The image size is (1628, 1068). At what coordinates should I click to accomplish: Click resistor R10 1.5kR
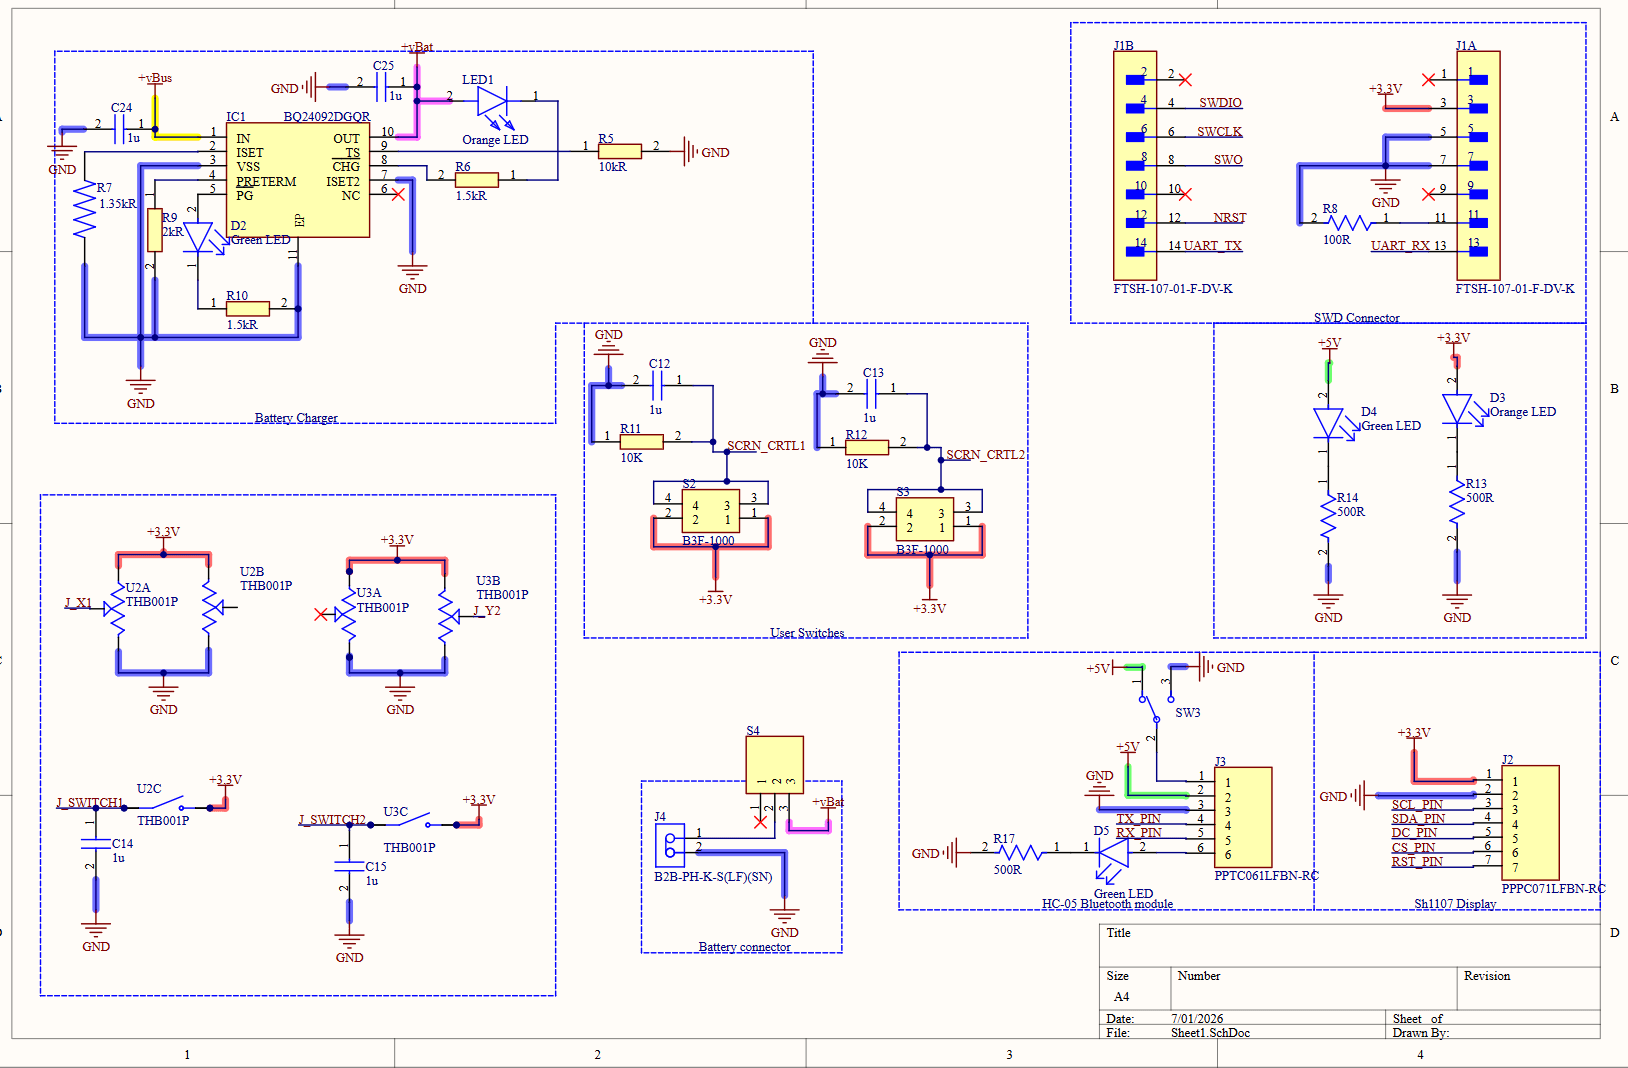(x=248, y=308)
